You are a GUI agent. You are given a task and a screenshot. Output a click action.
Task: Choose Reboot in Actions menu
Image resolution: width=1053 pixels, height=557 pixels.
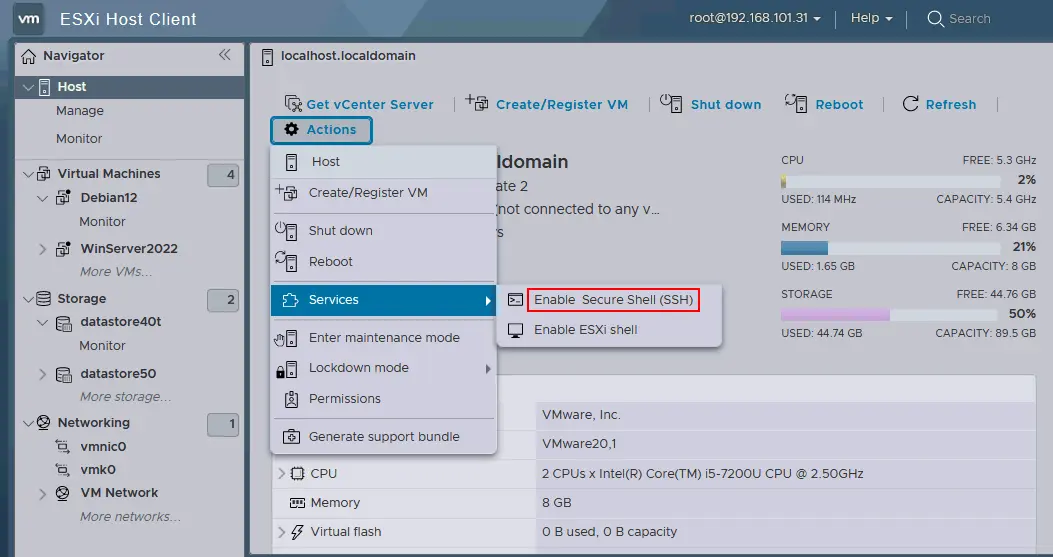point(383,261)
